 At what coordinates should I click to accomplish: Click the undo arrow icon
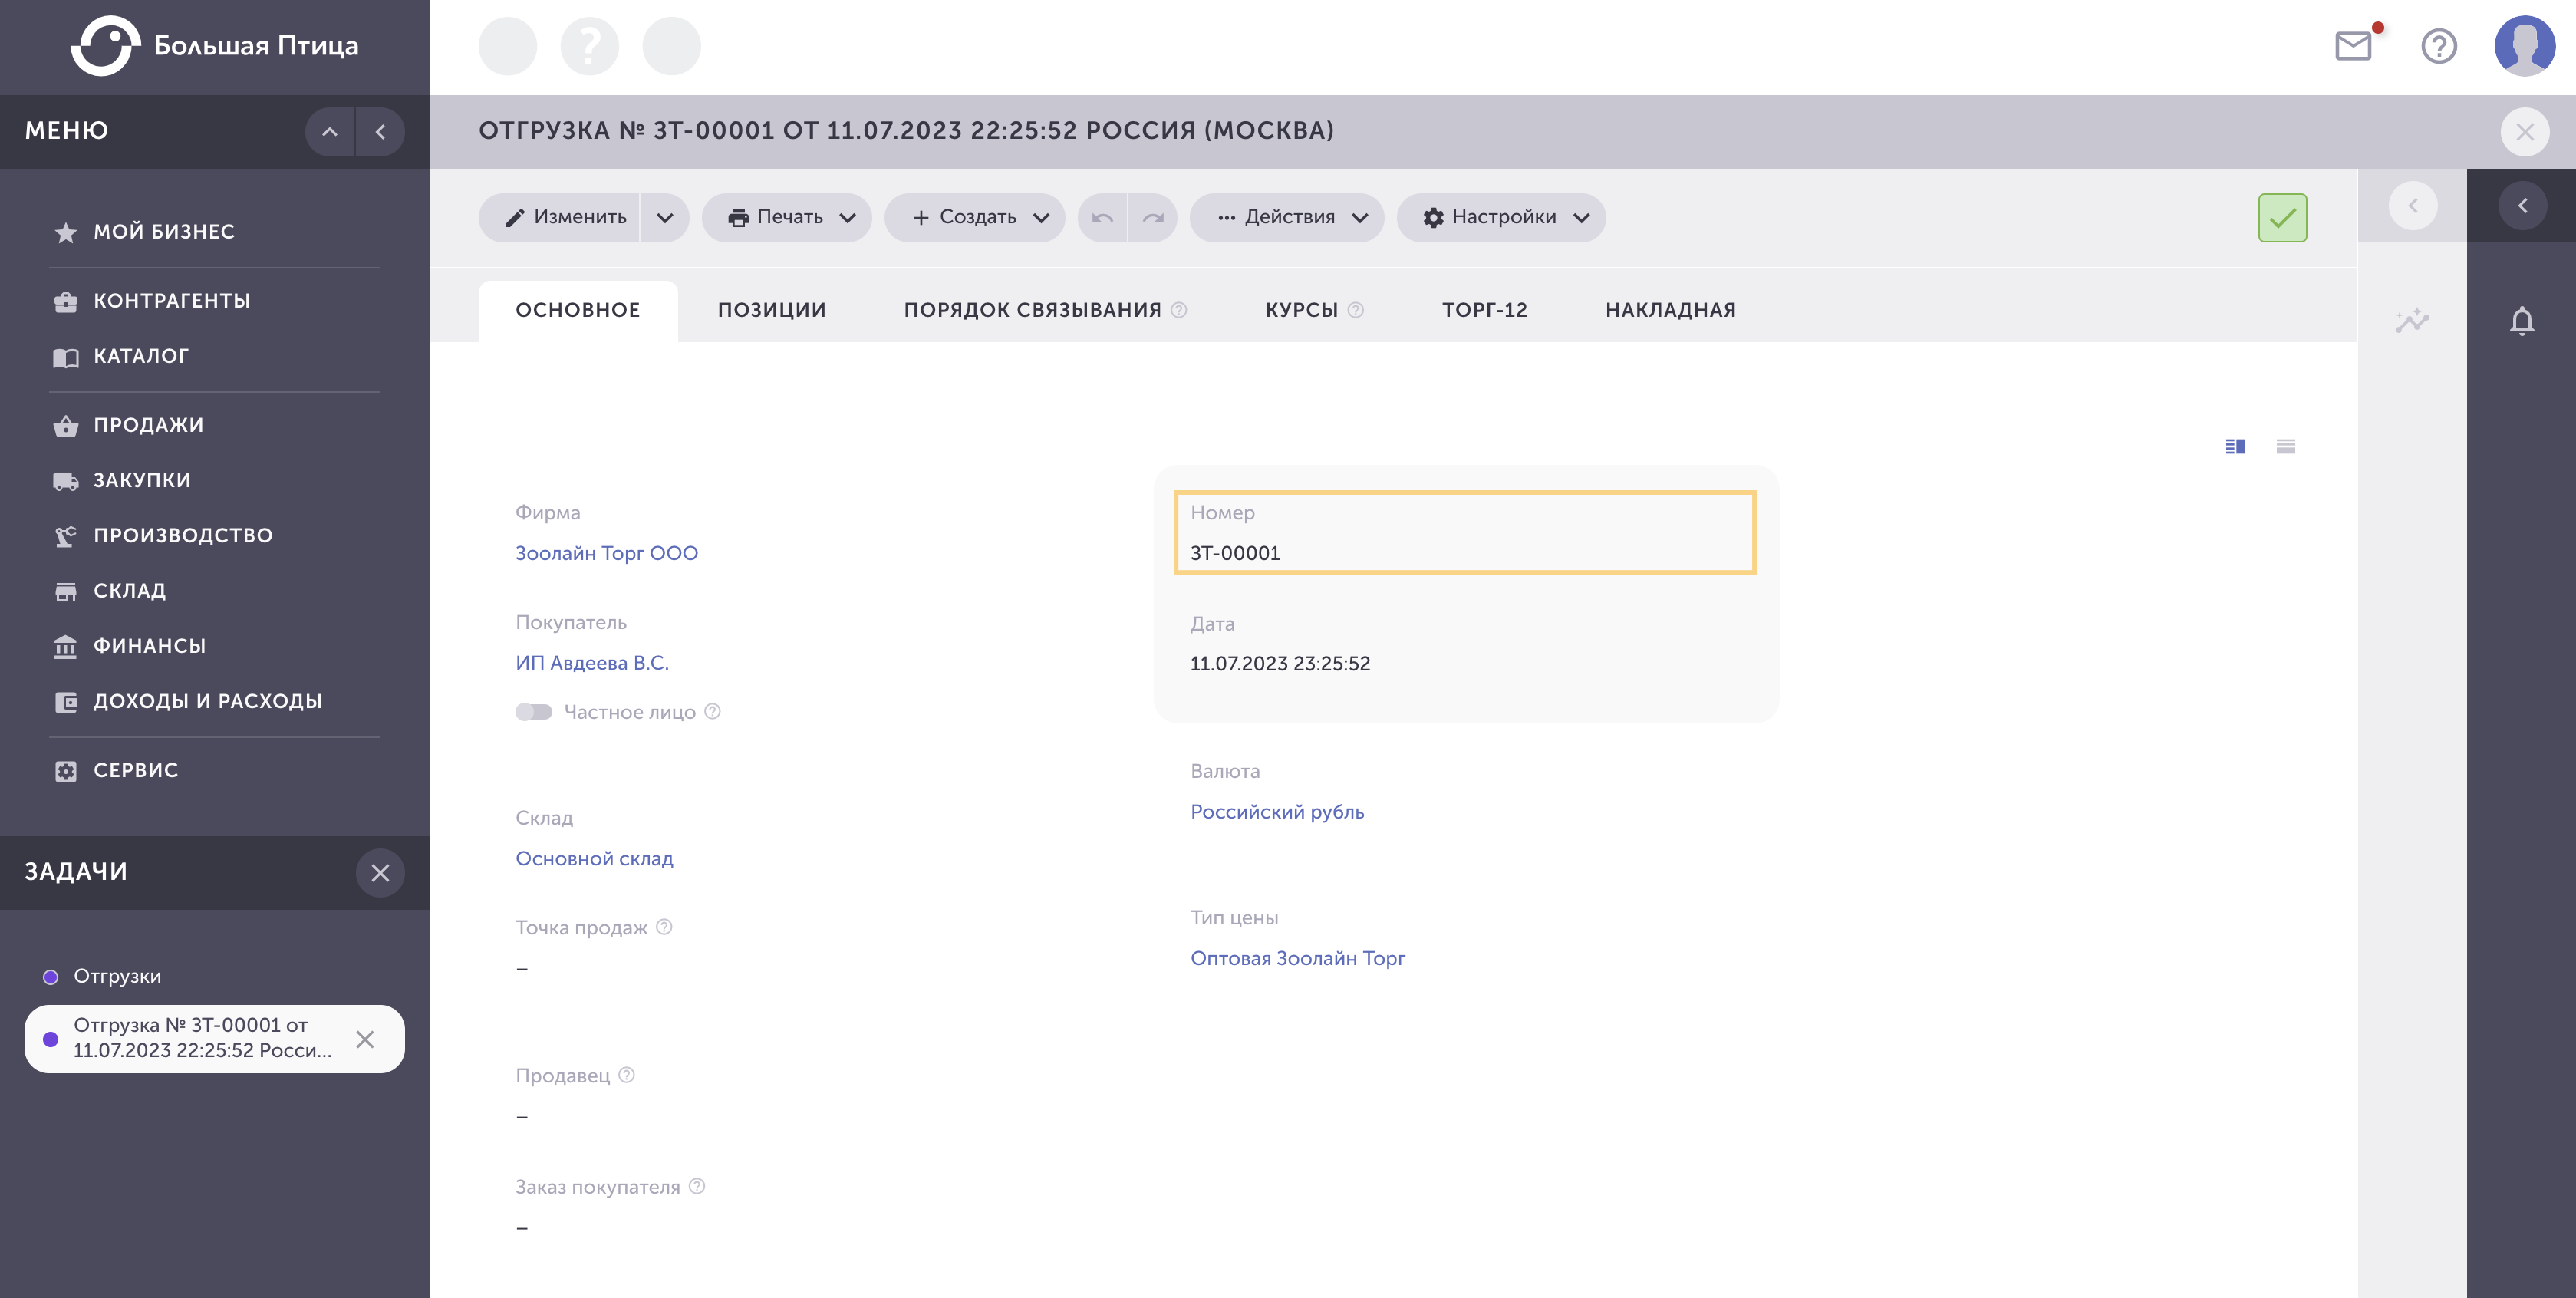1102,217
